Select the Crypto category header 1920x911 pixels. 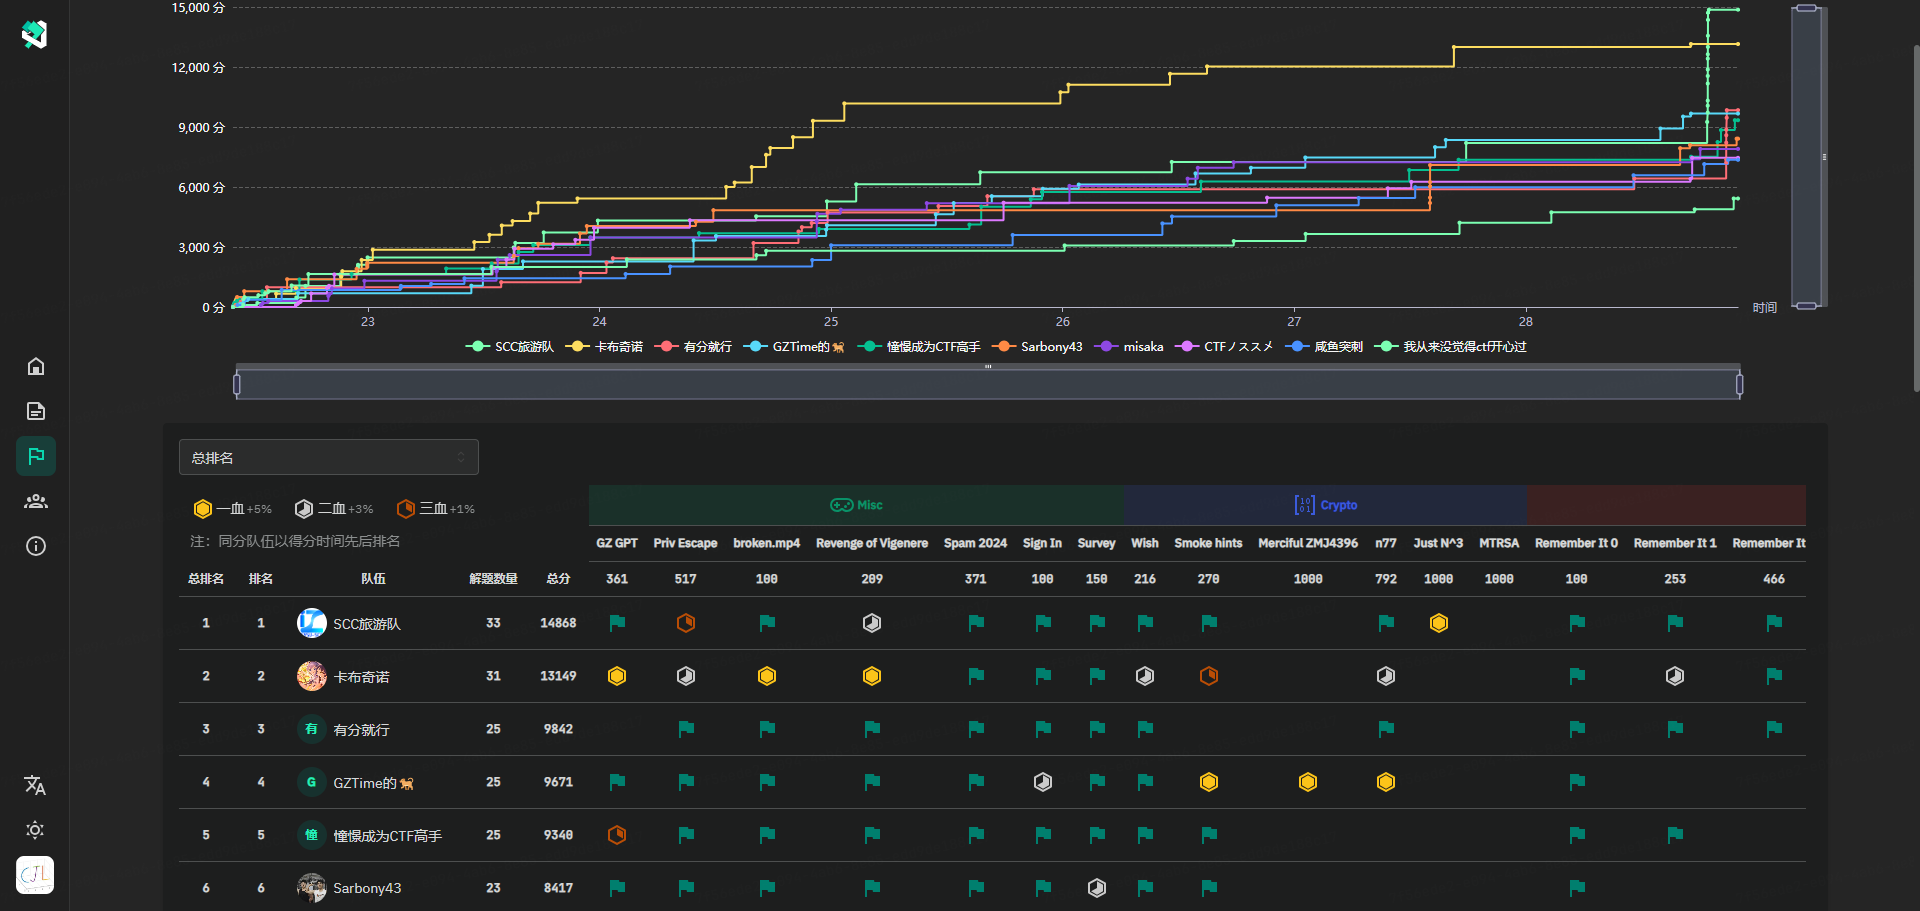coord(1326,505)
